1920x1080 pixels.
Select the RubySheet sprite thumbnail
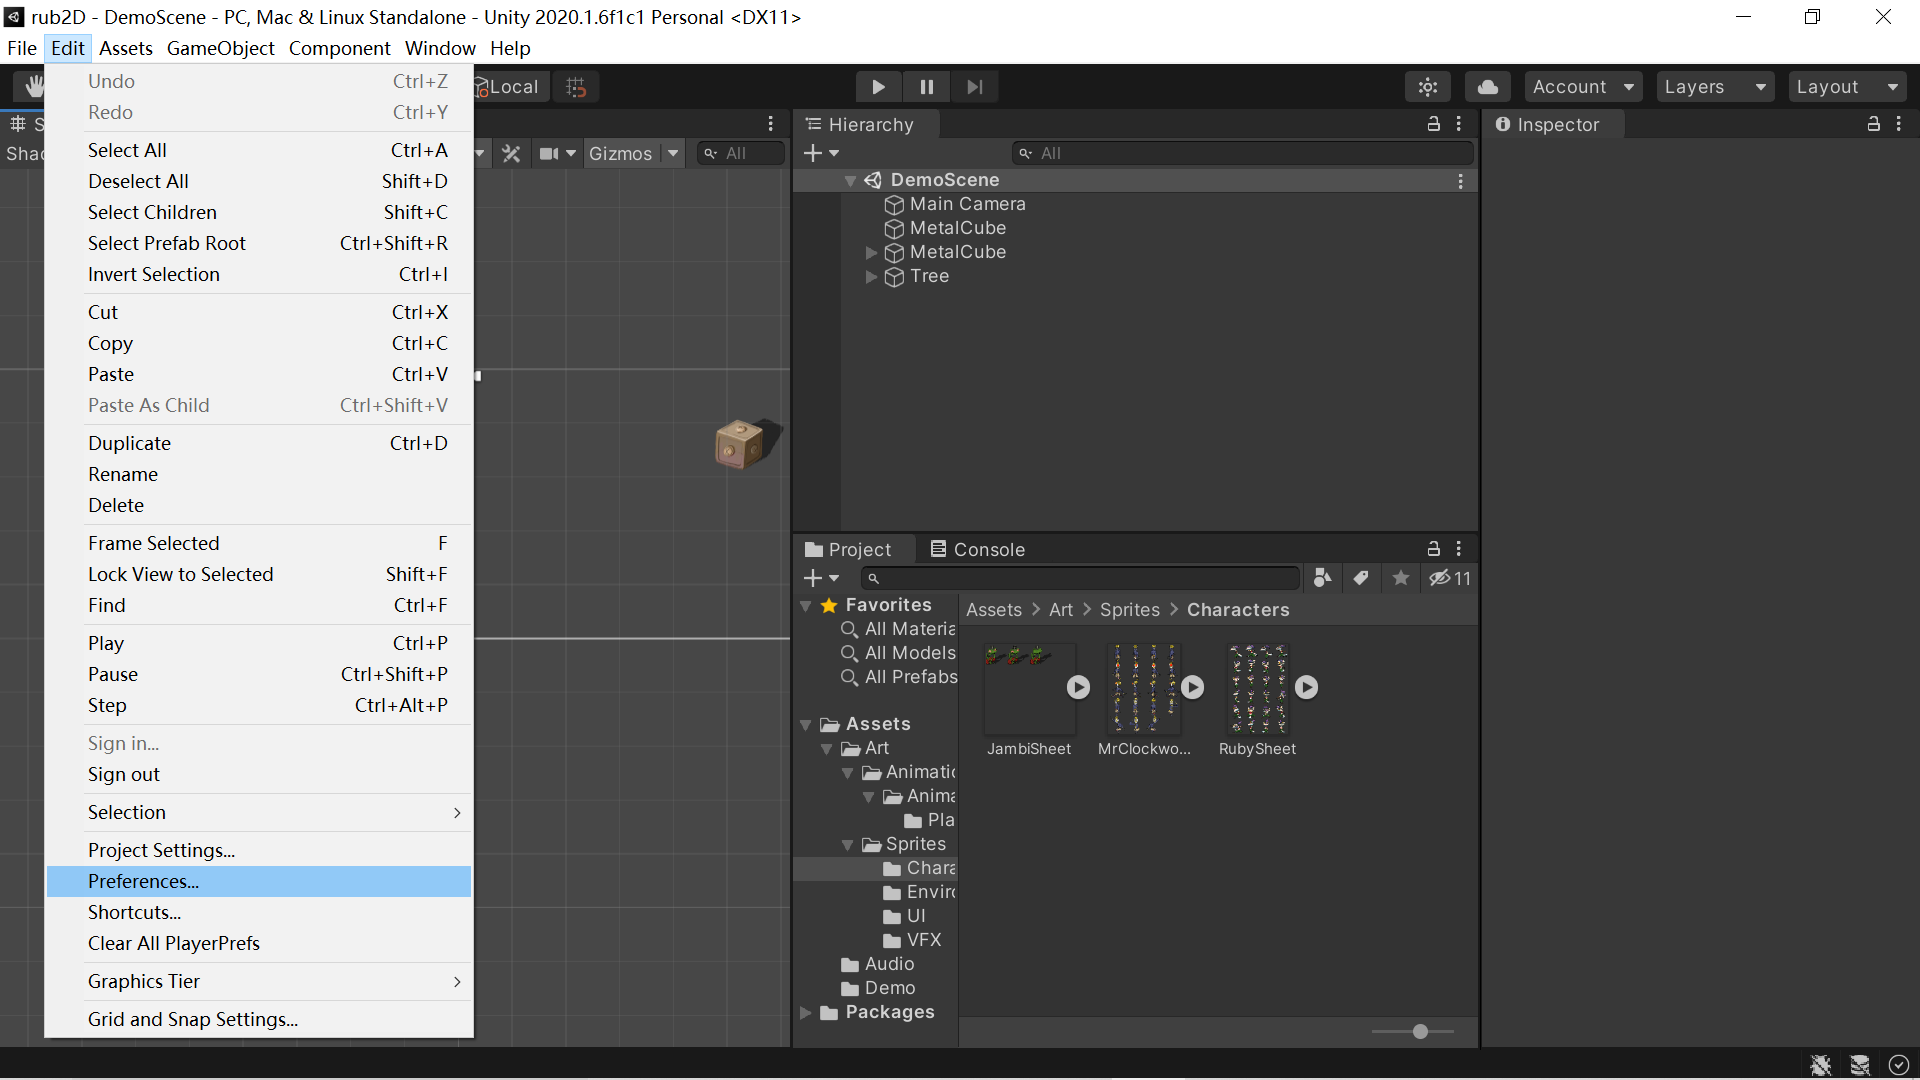coord(1257,689)
